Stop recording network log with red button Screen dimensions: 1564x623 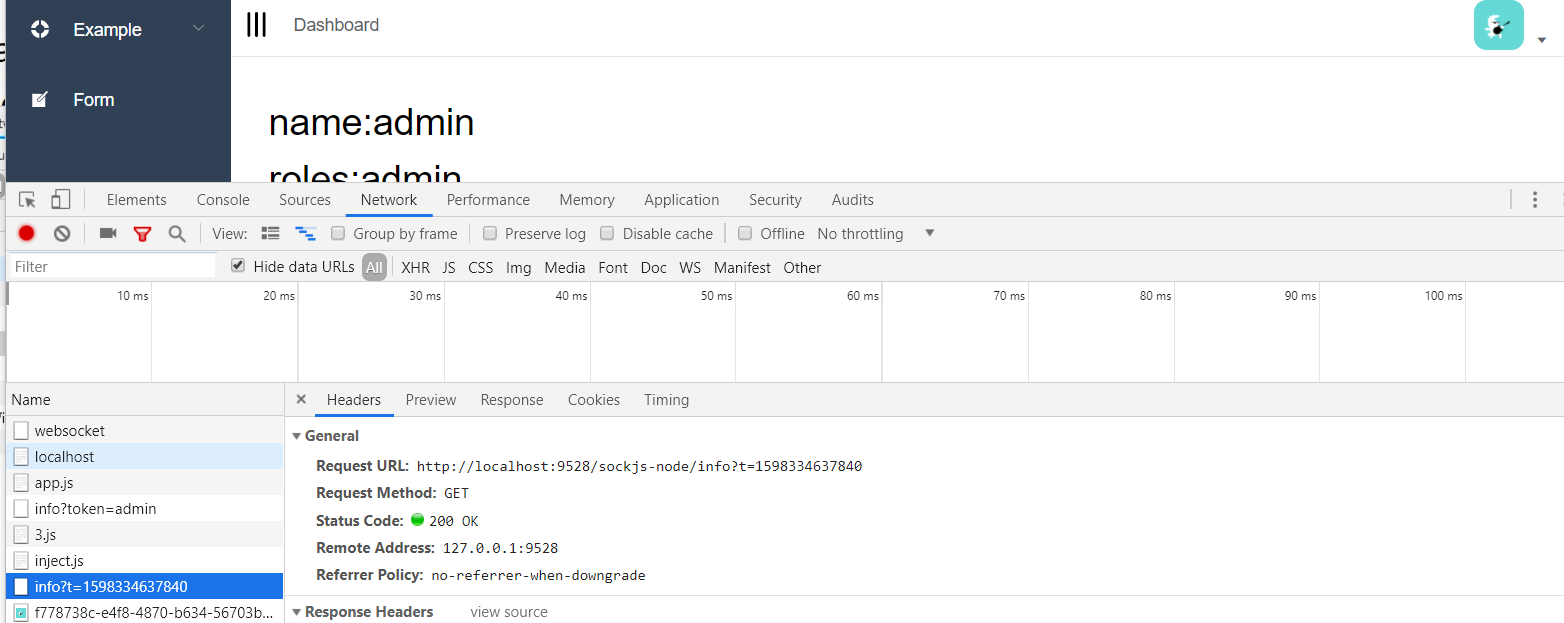click(x=27, y=233)
